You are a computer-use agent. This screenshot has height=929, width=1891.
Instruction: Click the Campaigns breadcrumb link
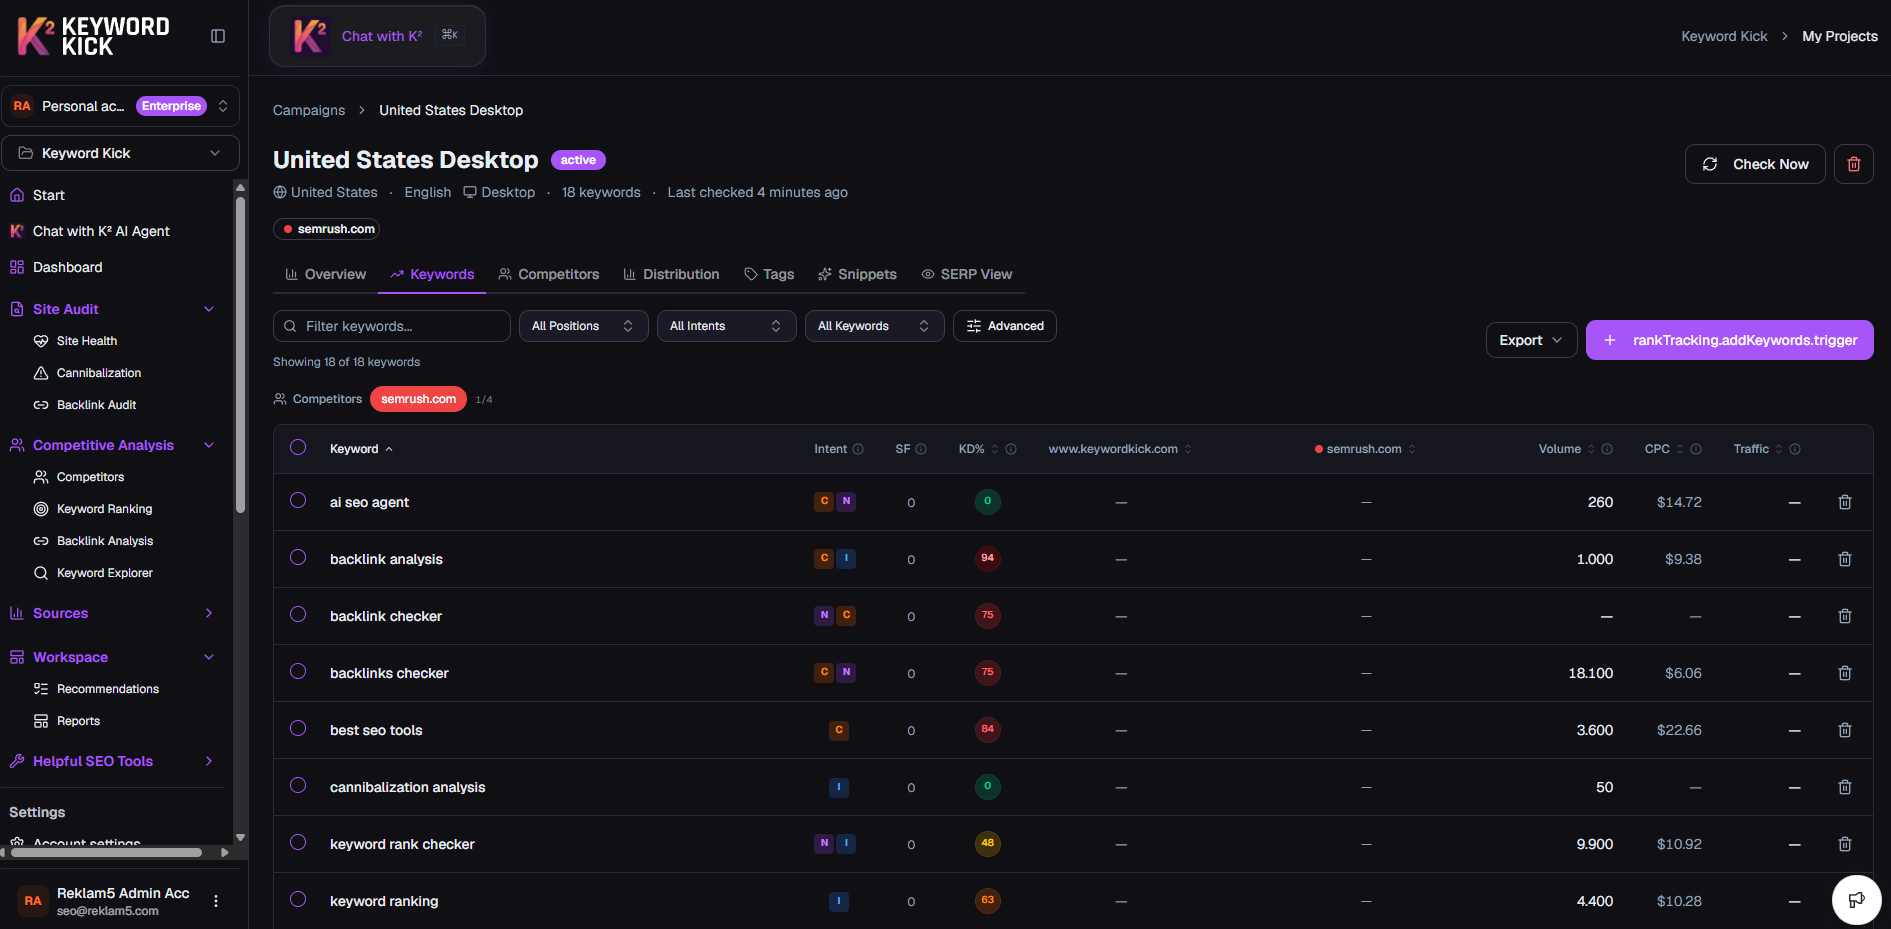coord(309,110)
